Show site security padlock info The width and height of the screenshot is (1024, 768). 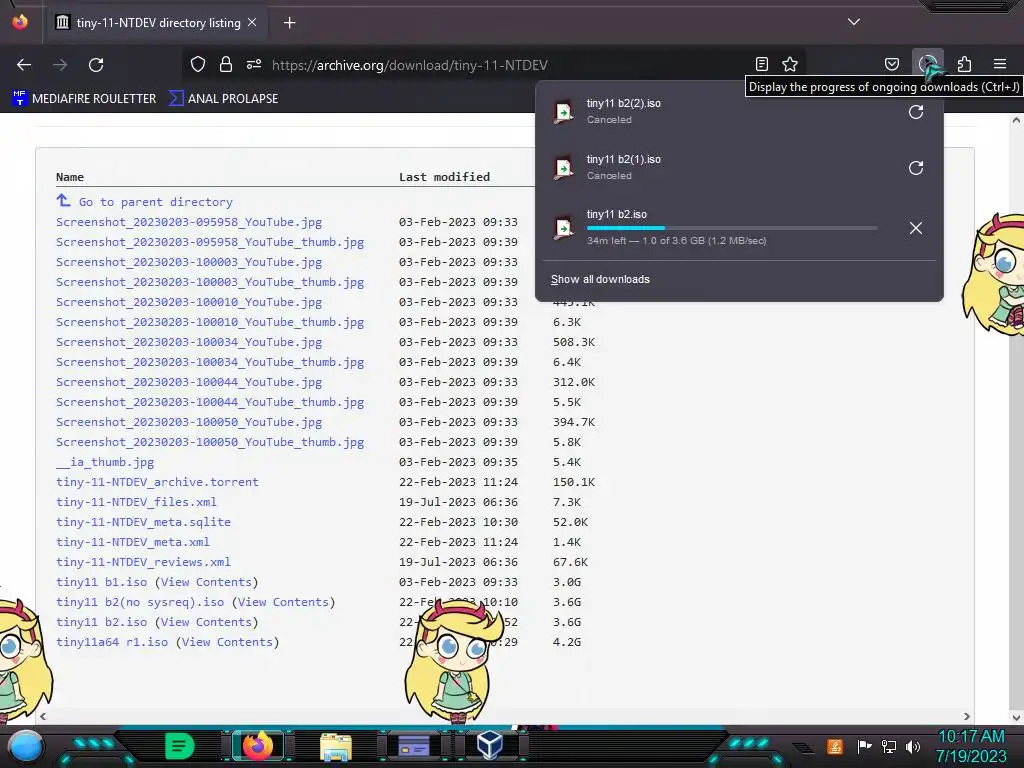pos(226,64)
